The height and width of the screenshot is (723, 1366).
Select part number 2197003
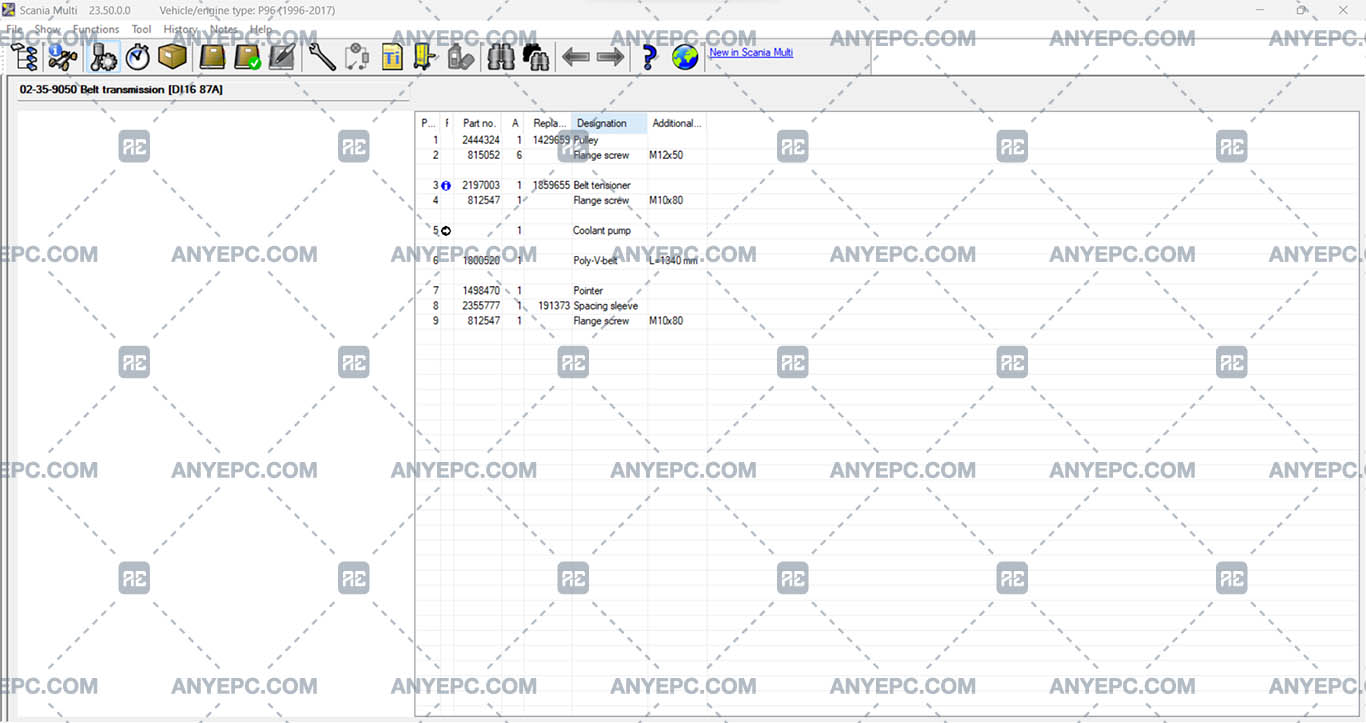pyautogui.click(x=481, y=185)
